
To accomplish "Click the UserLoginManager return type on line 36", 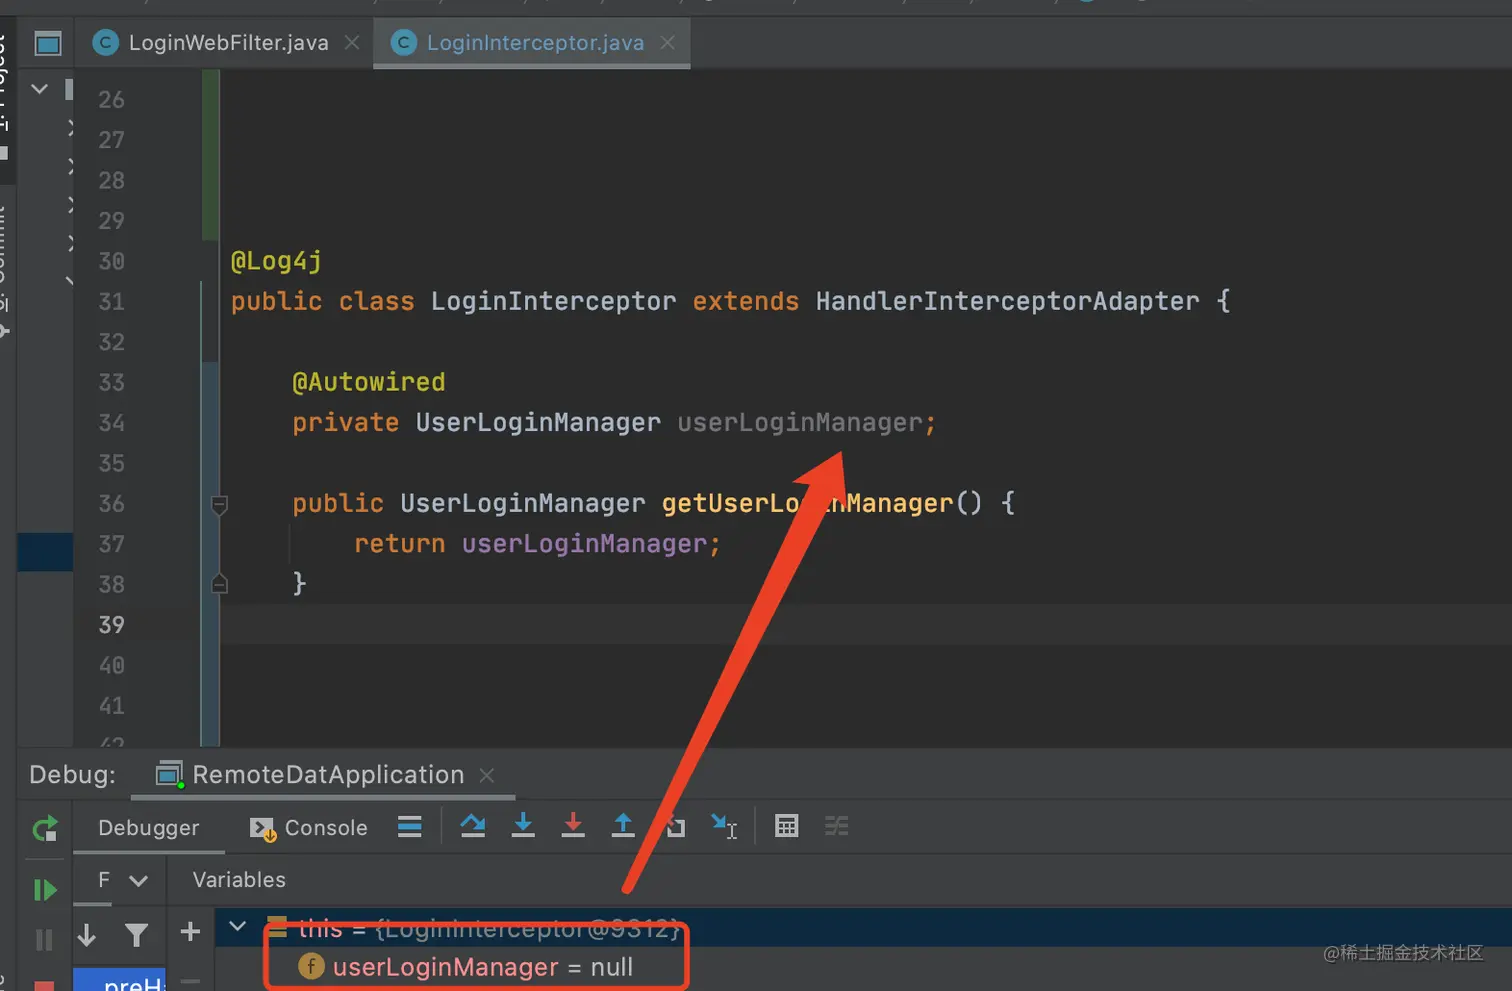I will (x=523, y=503).
